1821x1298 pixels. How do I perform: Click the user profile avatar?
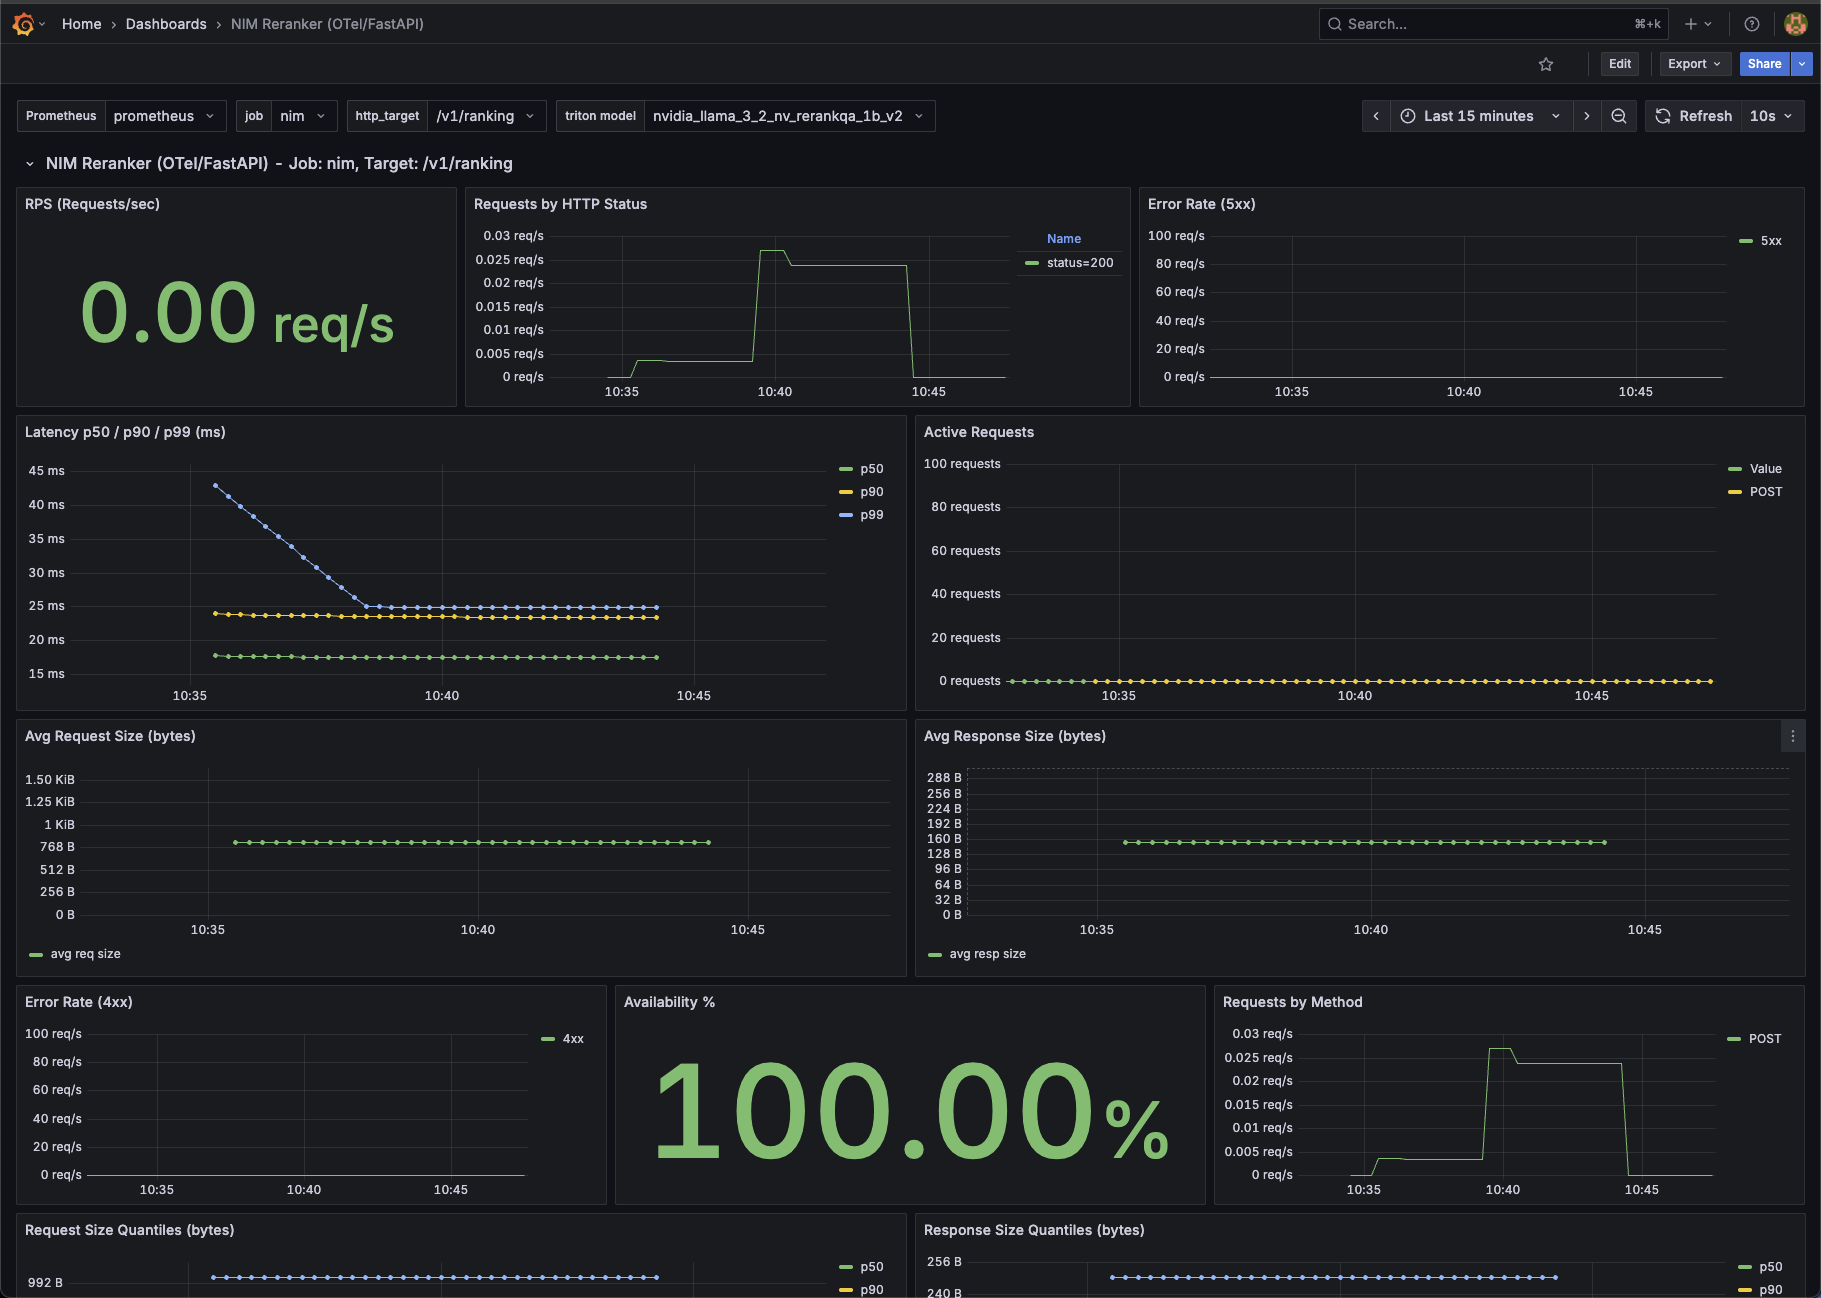(1795, 24)
